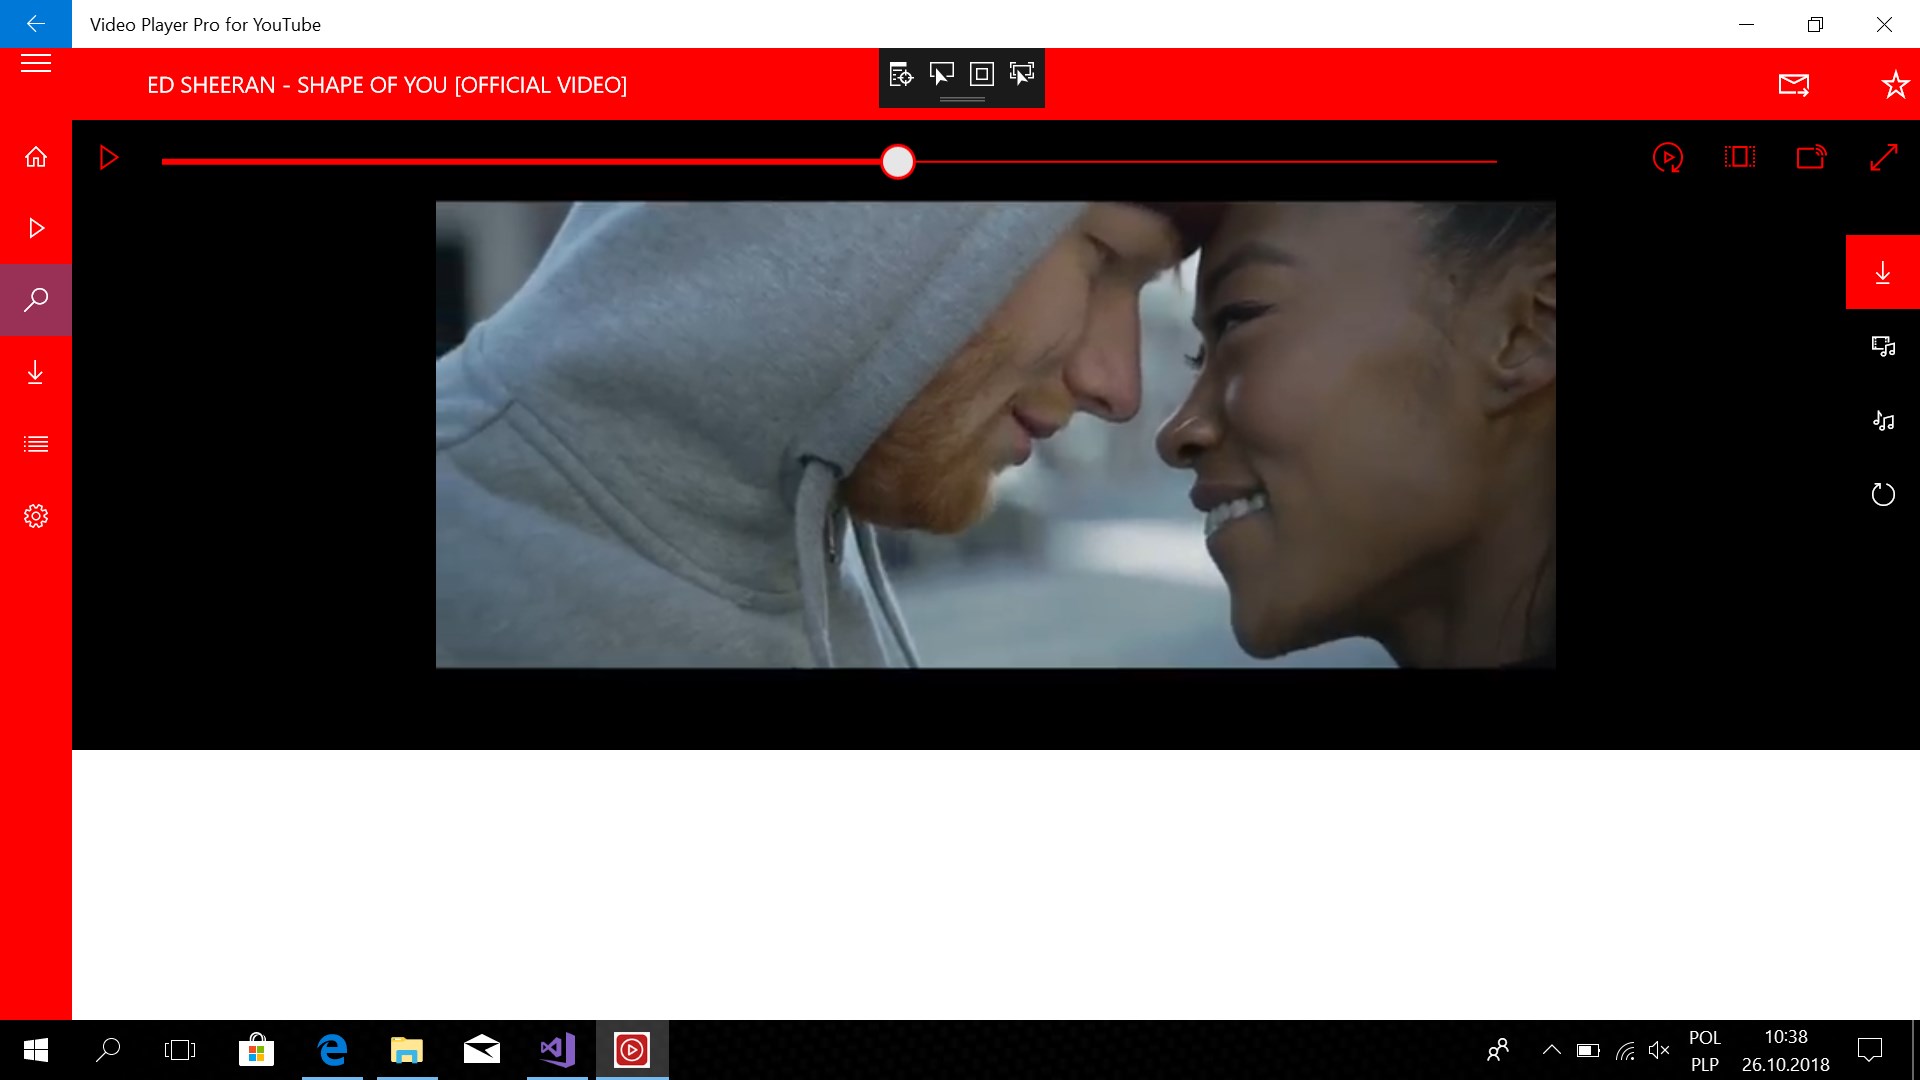Open the hamburger menu in sidebar
The width and height of the screenshot is (1920, 1080).
(36, 64)
